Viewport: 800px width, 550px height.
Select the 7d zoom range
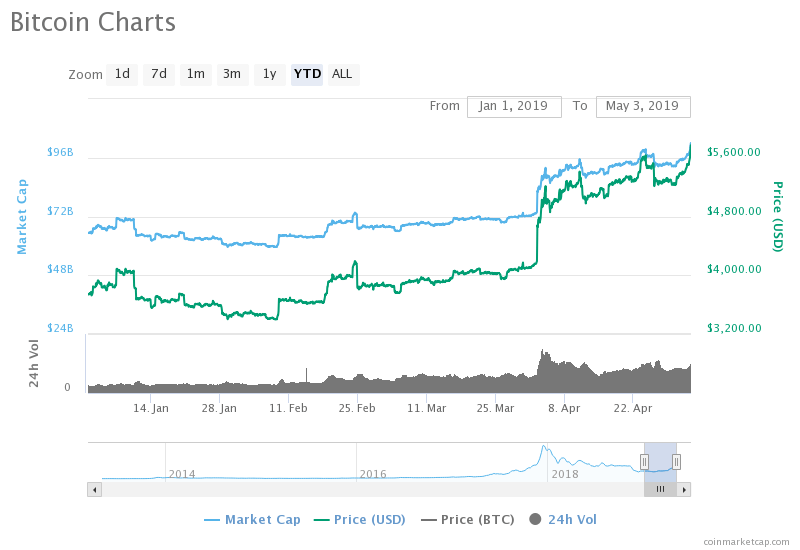[x=158, y=74]
